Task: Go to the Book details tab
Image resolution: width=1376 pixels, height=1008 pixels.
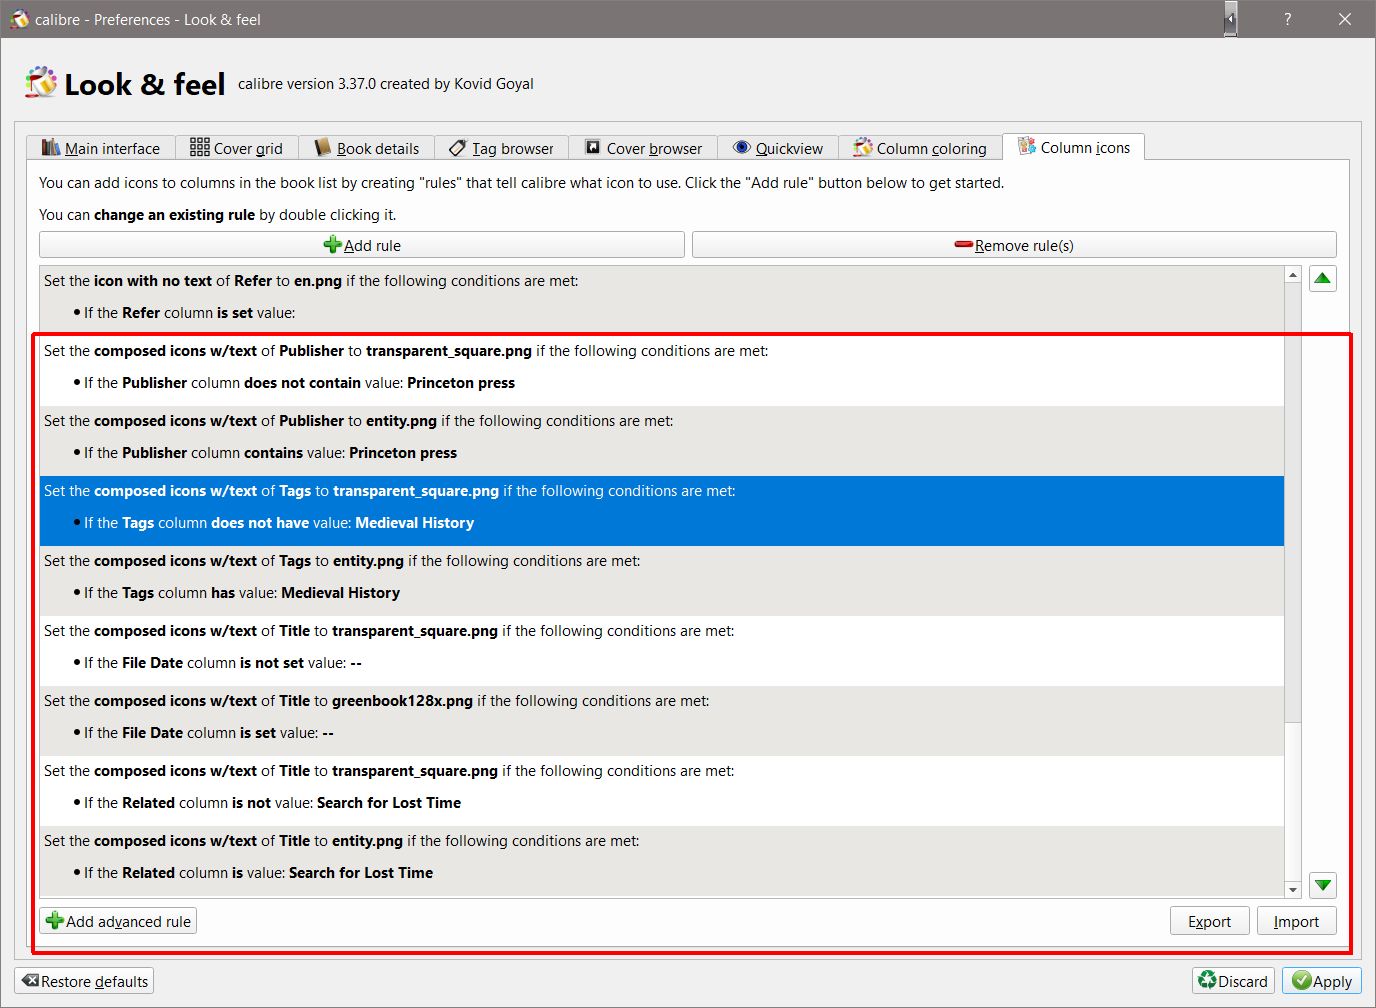Action: point(366,148)
